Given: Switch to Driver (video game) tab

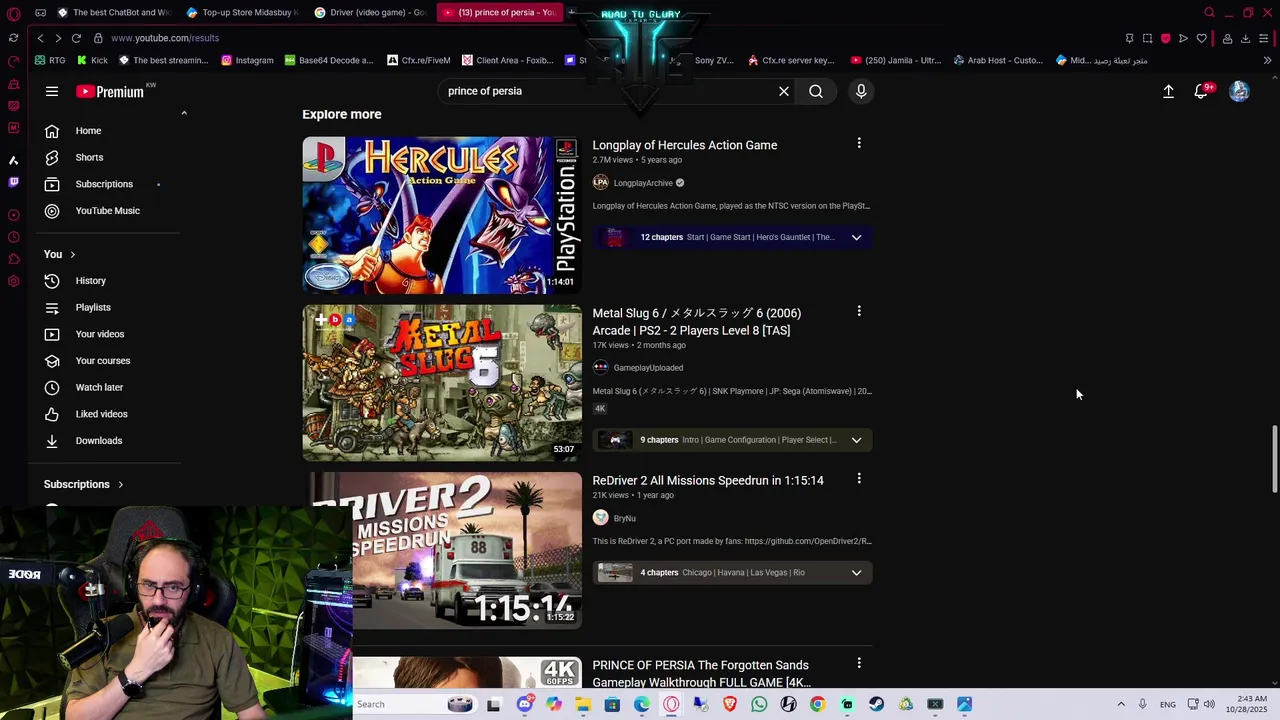Looking at the screenshot, I should tap(369, 12).
